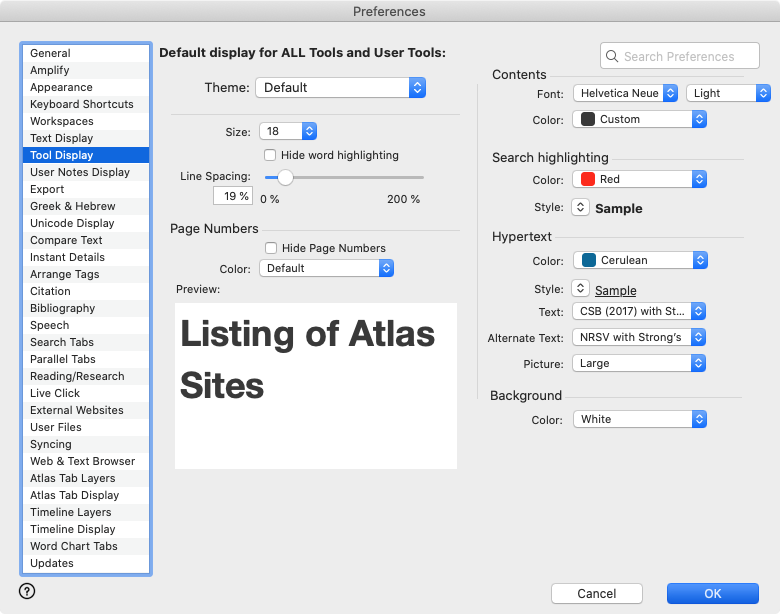Enable Hide word highlighting checkbox

coord(270,155)
